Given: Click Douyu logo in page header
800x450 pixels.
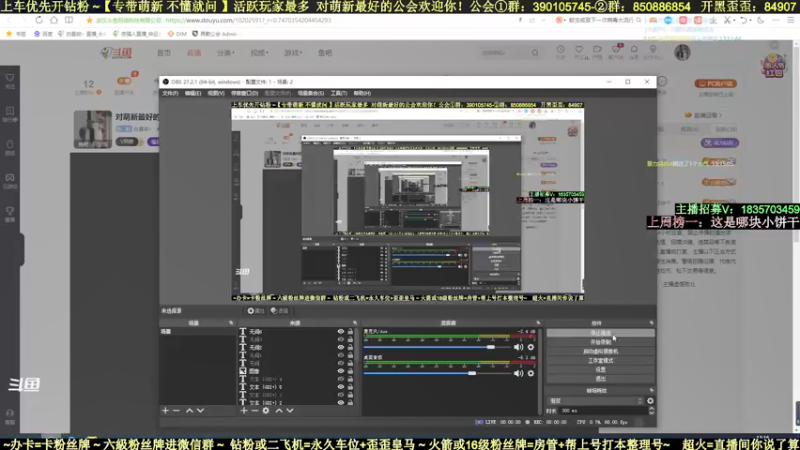Looking at the screenshot, I should coord(116,53).
